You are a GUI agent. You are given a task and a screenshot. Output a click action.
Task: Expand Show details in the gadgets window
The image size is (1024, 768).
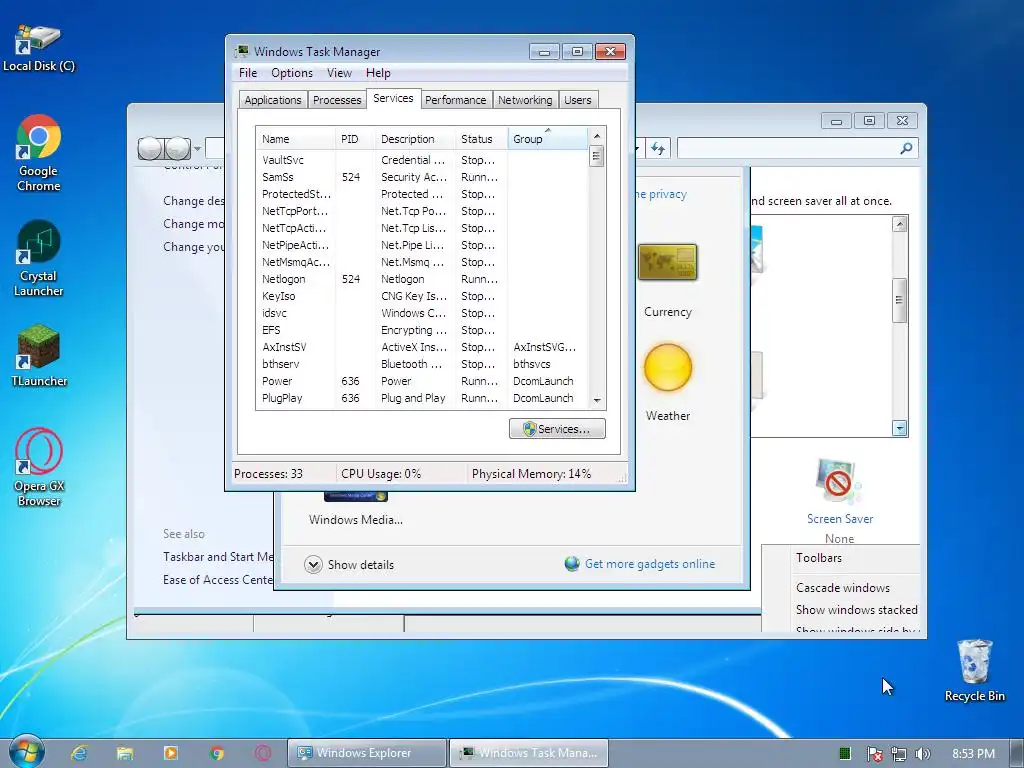349,564
